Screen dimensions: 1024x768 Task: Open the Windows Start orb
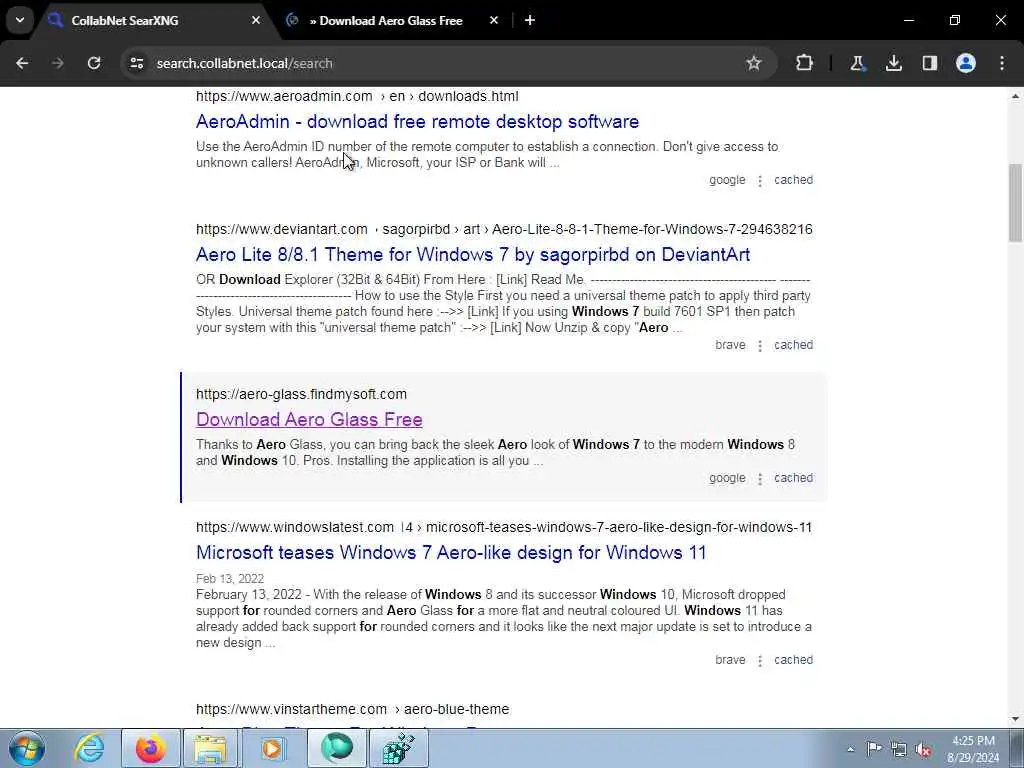tap(26, 748)
